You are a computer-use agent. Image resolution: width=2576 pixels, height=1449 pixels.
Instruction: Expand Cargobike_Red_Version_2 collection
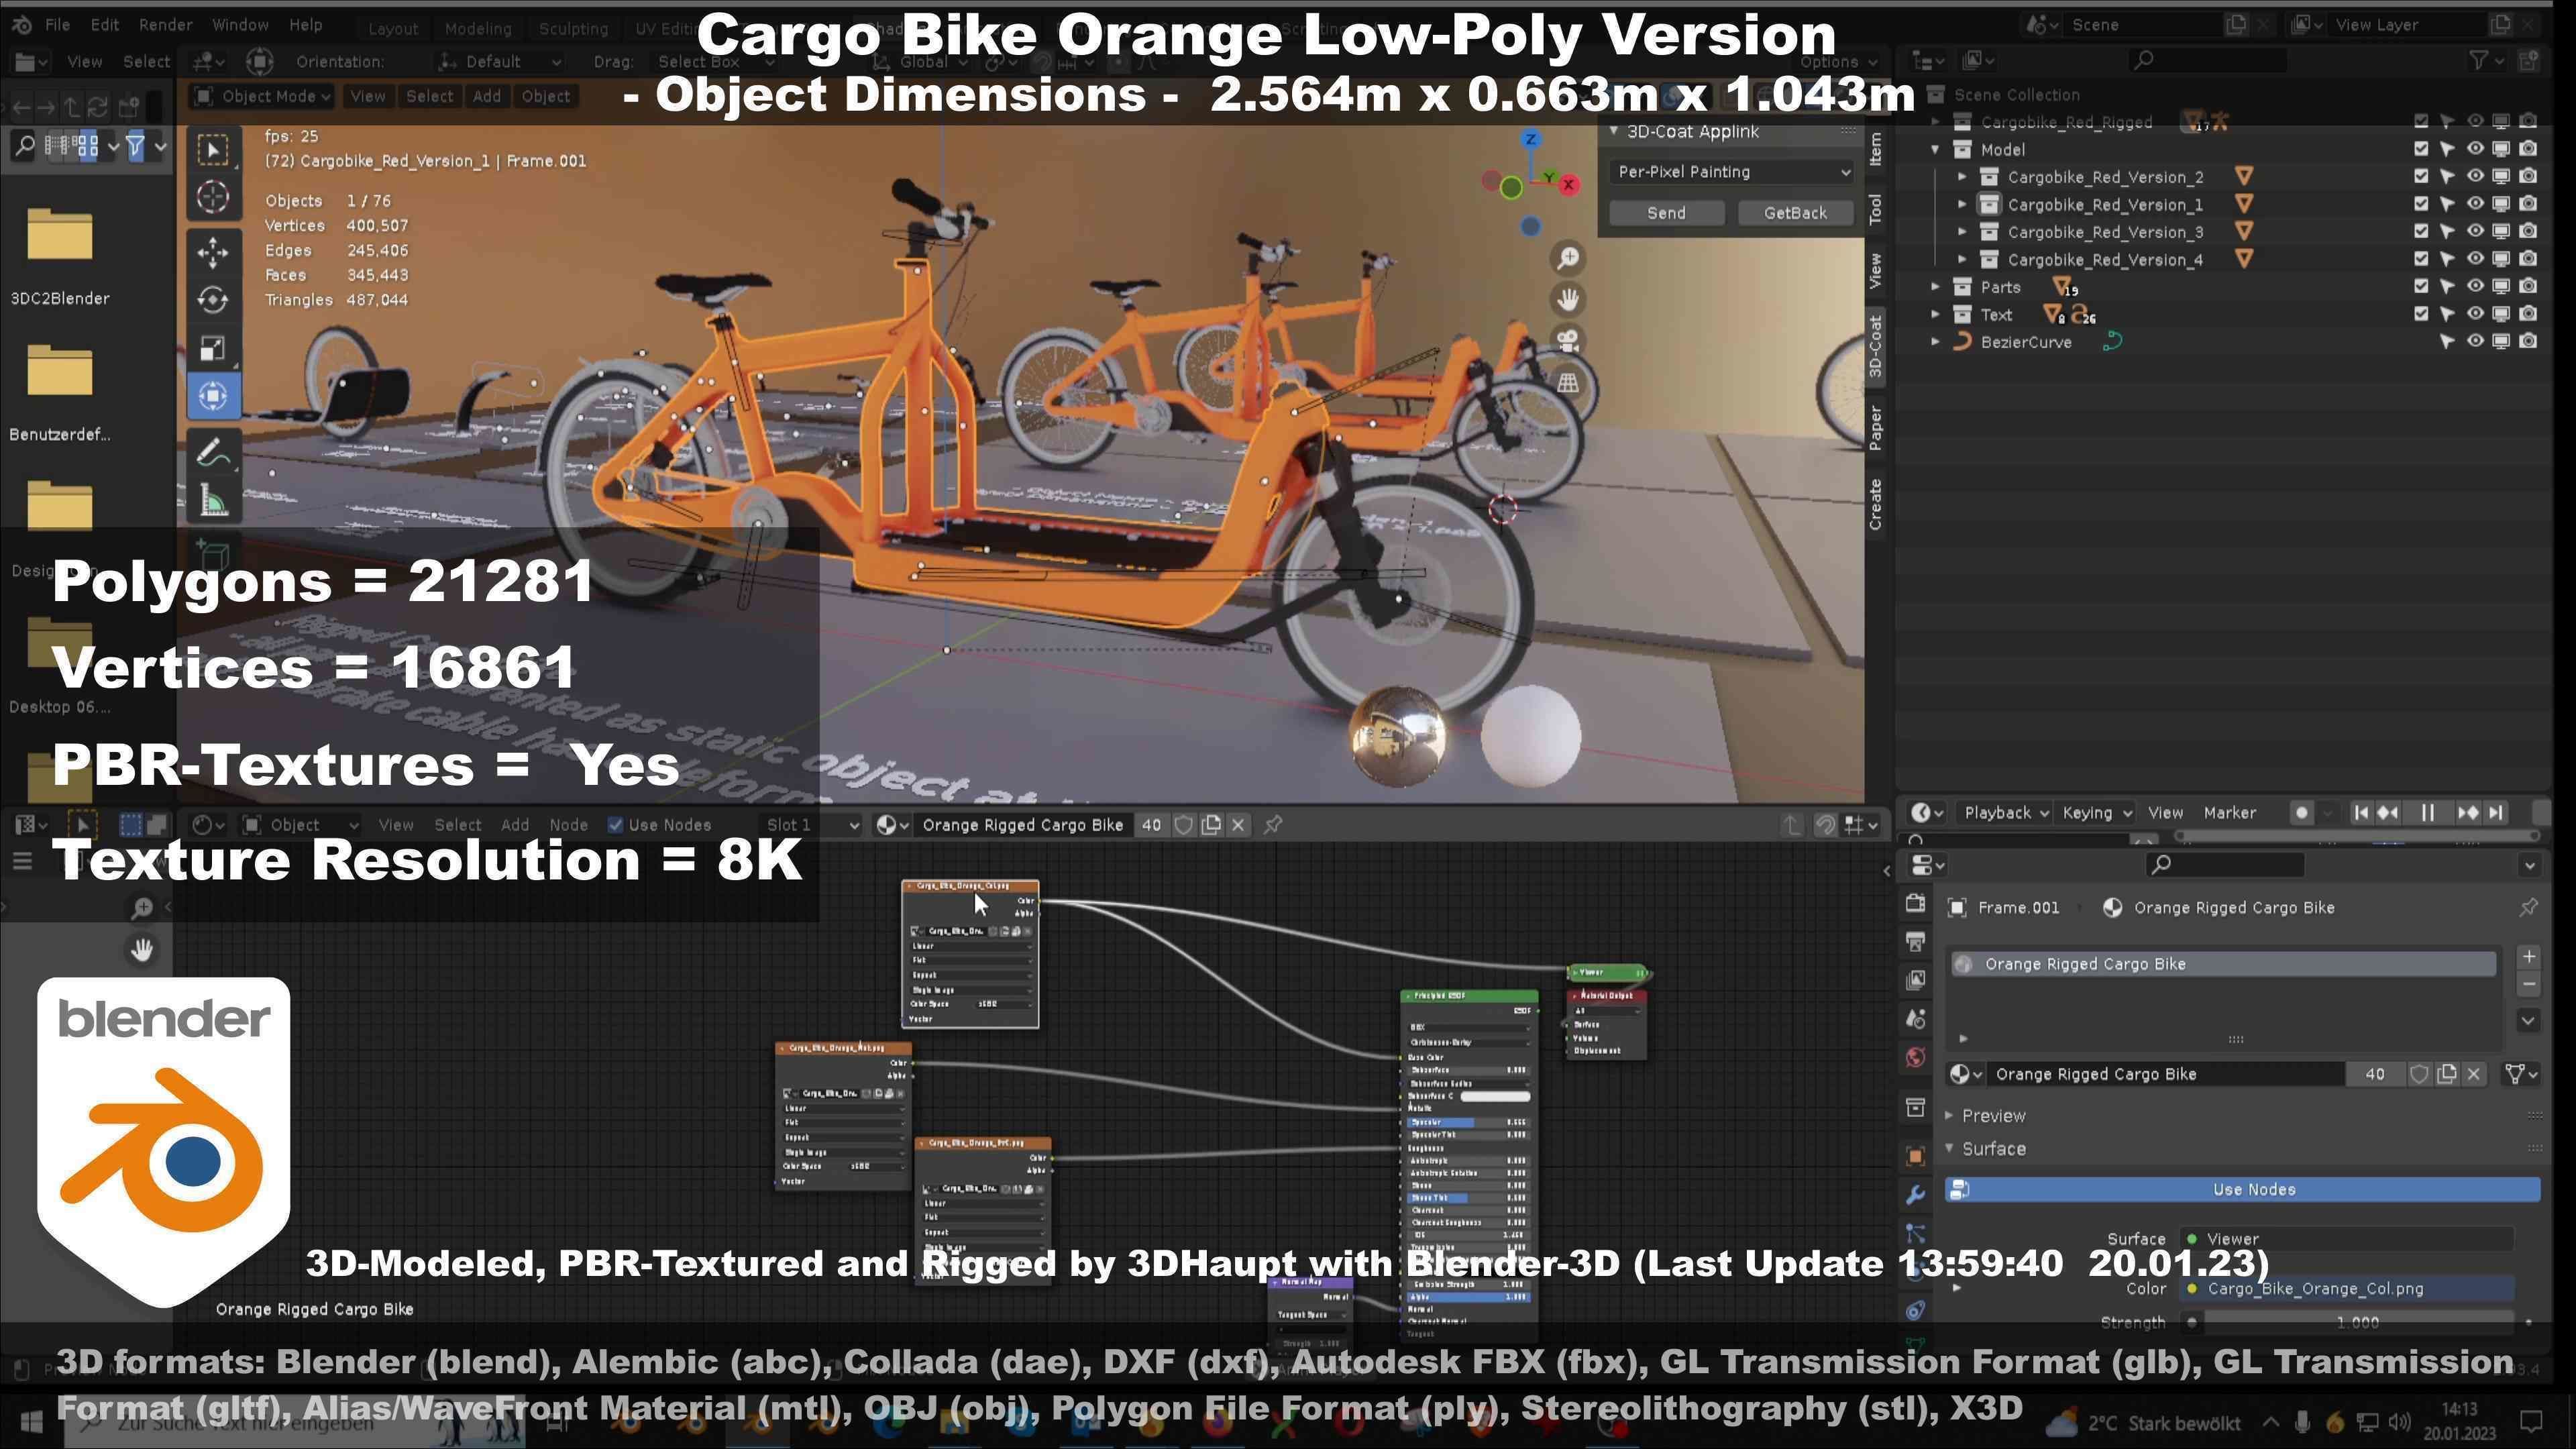pos(1962,177)
